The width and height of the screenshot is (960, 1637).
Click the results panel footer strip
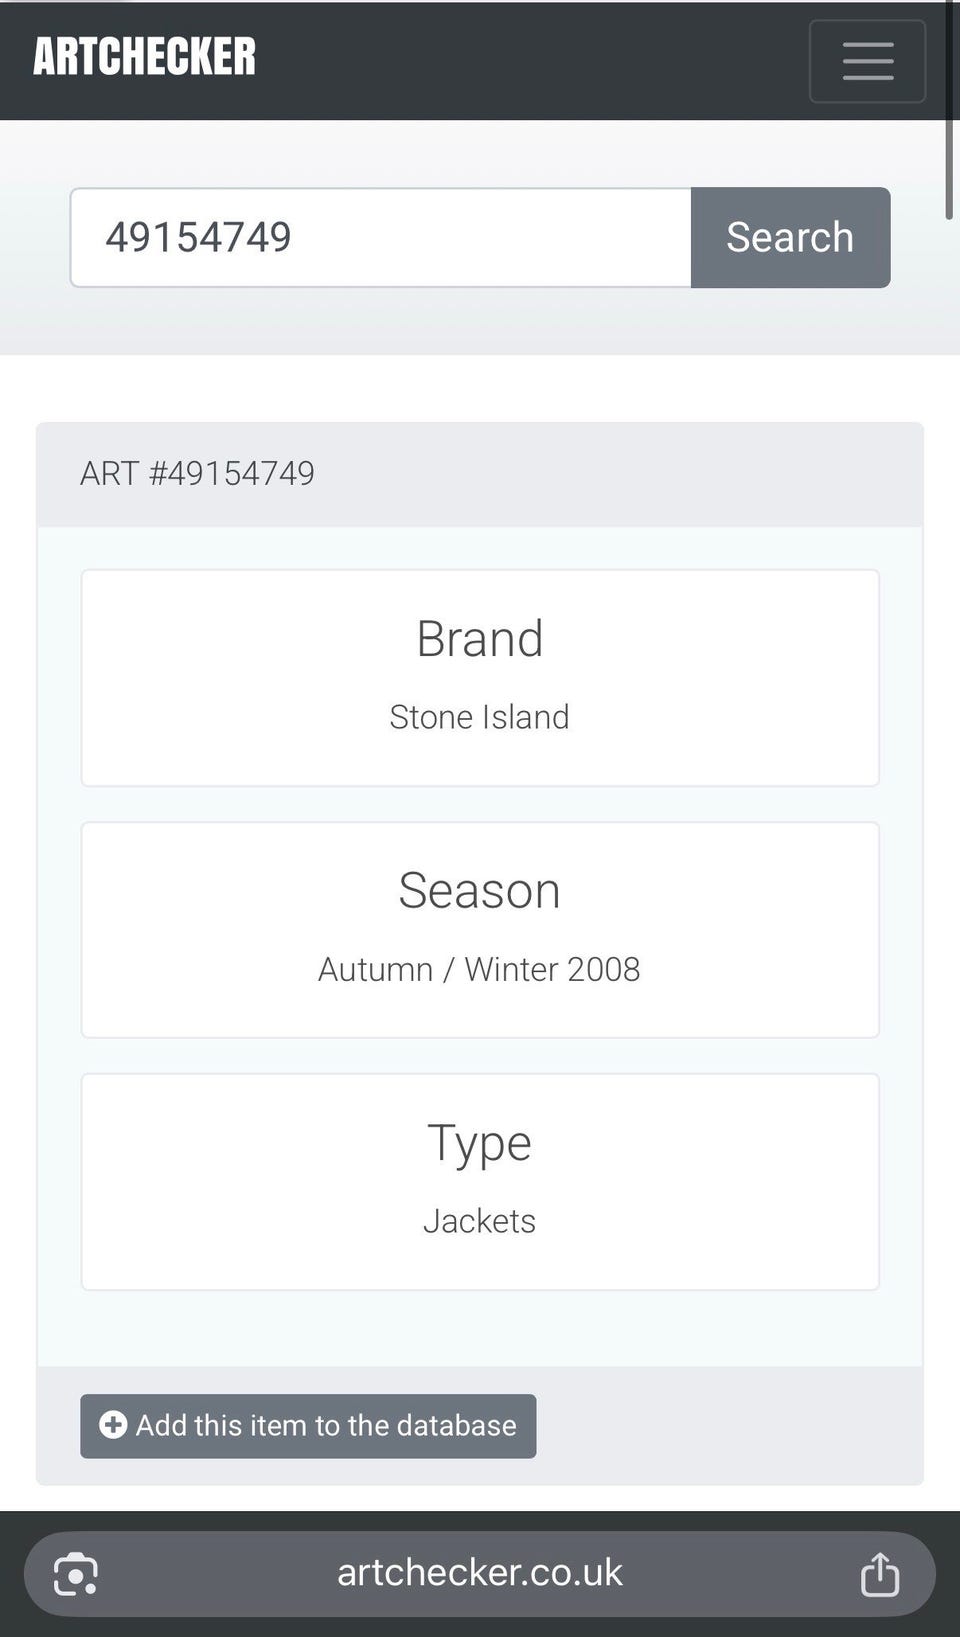click(x=730, y=1425)
